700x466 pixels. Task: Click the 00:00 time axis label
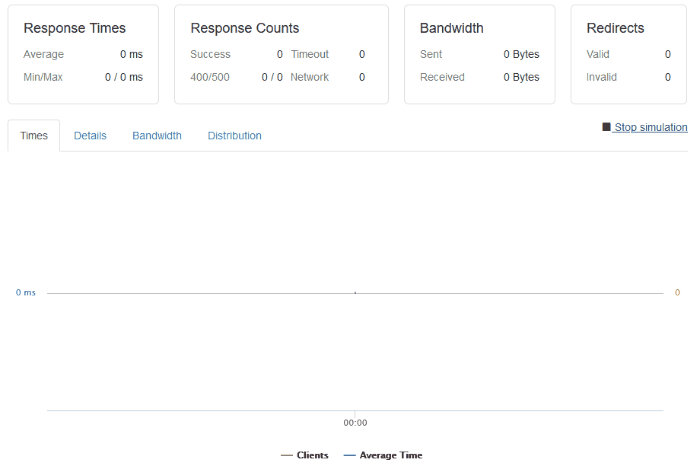[355, 423]
